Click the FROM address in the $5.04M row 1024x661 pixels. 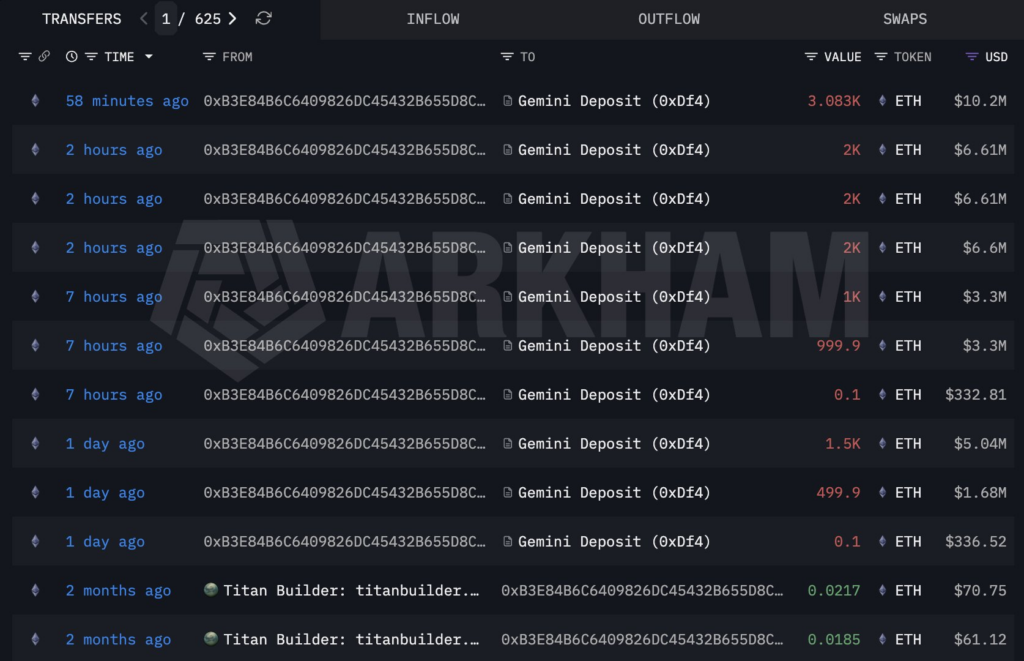pos(344,443)
